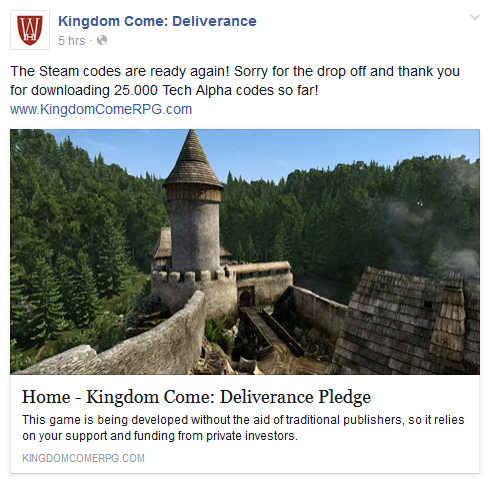Click the wooden drawbridge in the image
Viewport: 491px width, 484px height.
[x=271, y=332]
